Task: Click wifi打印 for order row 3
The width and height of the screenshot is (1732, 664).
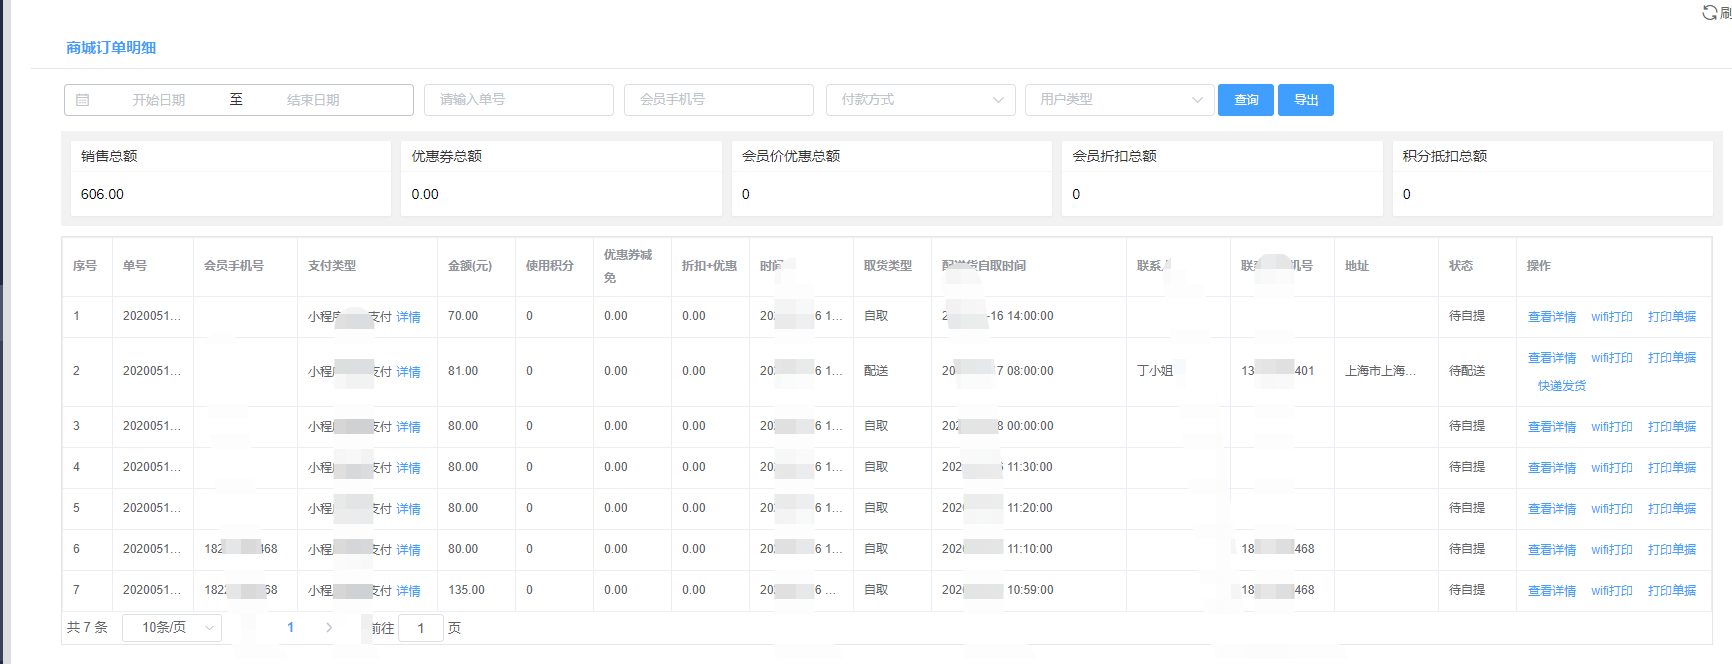Action: 1611,427
